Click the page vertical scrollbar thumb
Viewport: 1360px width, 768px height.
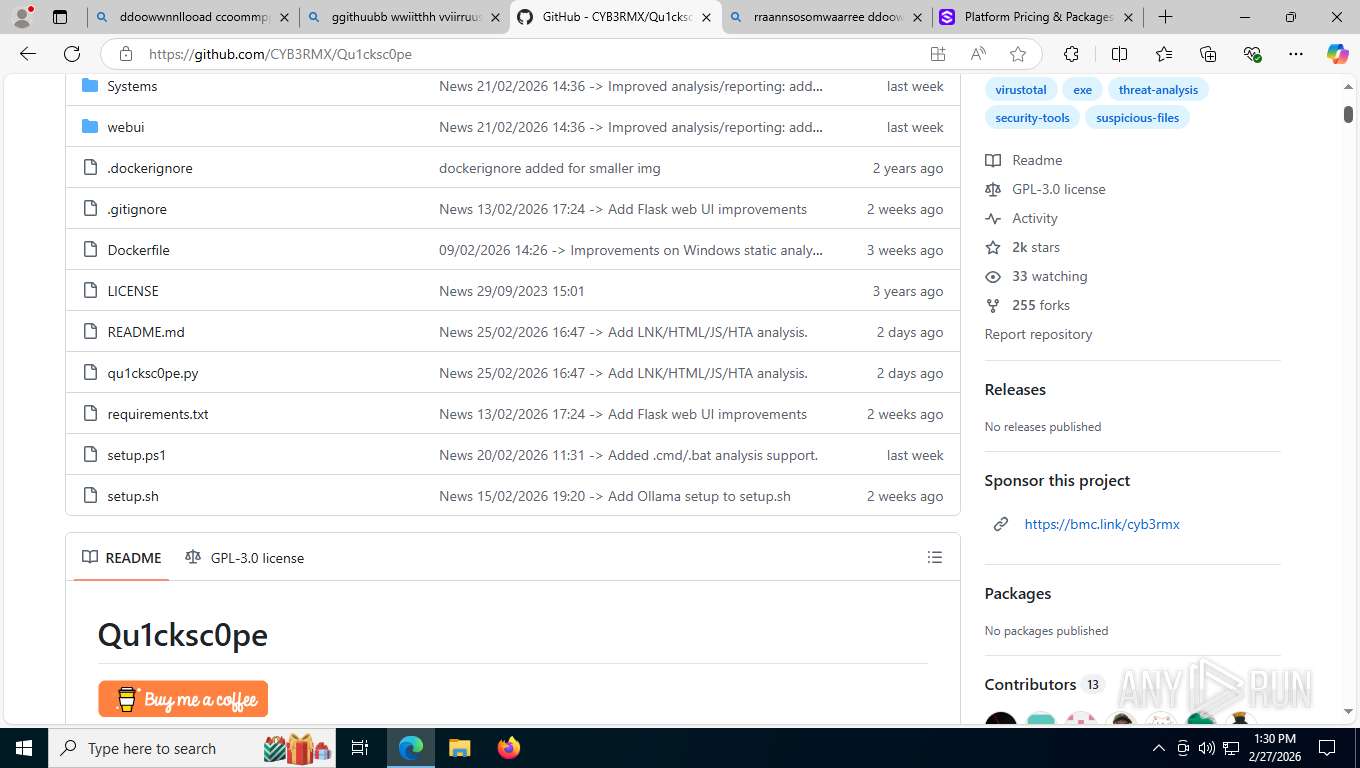pos(1348,115)
